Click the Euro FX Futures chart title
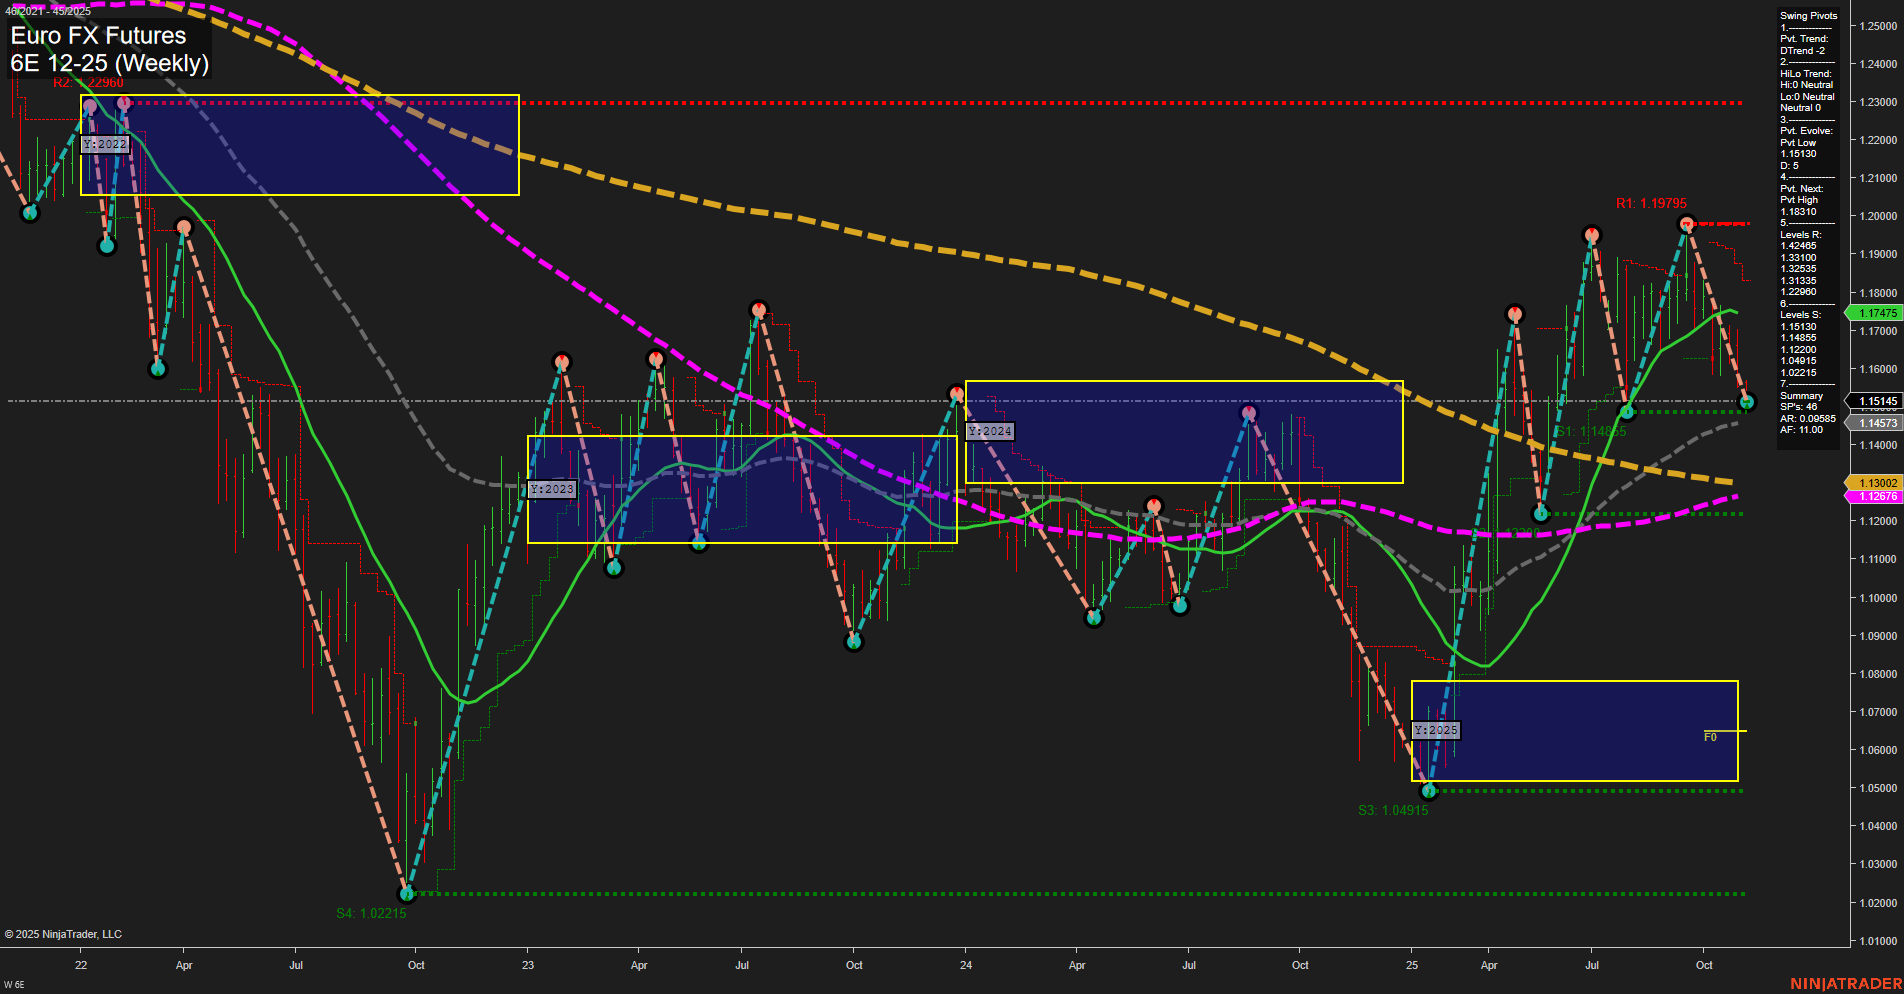Screen dimensions: 1904x994 (x=96, y=35)
